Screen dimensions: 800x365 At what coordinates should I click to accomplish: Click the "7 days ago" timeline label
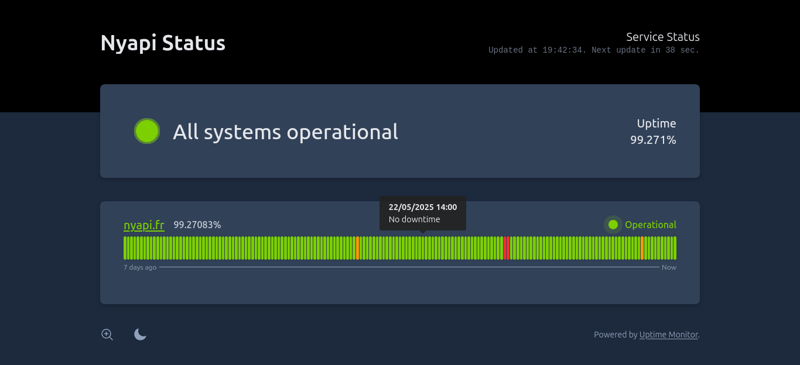140,267
